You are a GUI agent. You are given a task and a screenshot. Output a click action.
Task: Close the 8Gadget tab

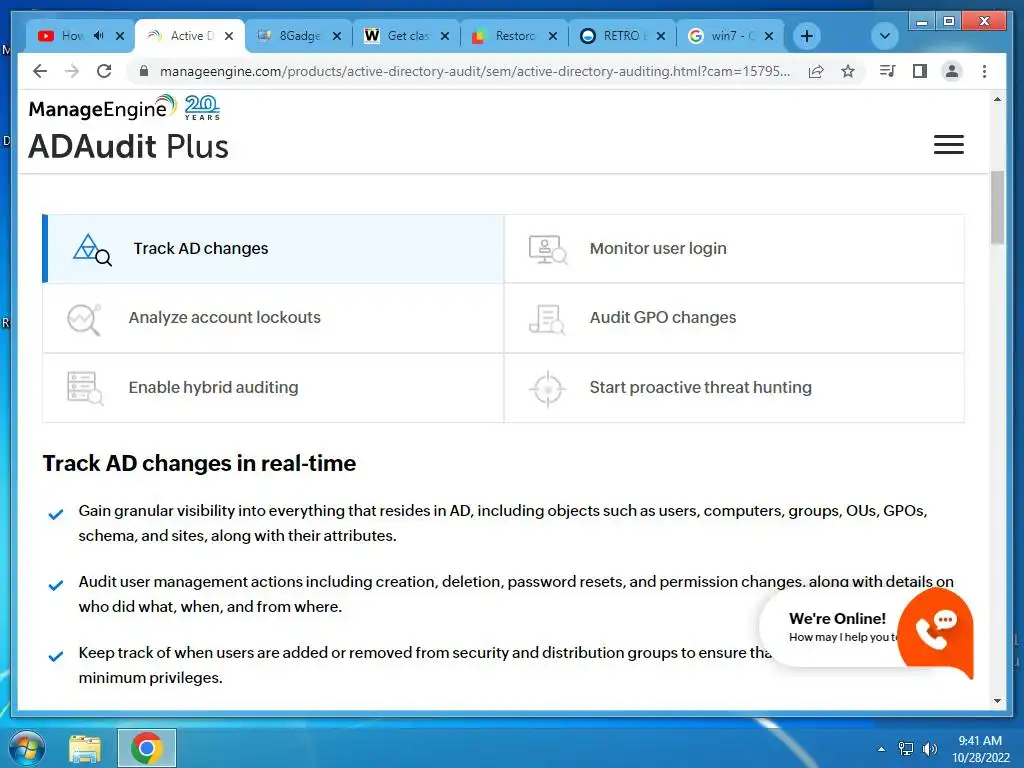pyautogui.click(x=337, y=36)
